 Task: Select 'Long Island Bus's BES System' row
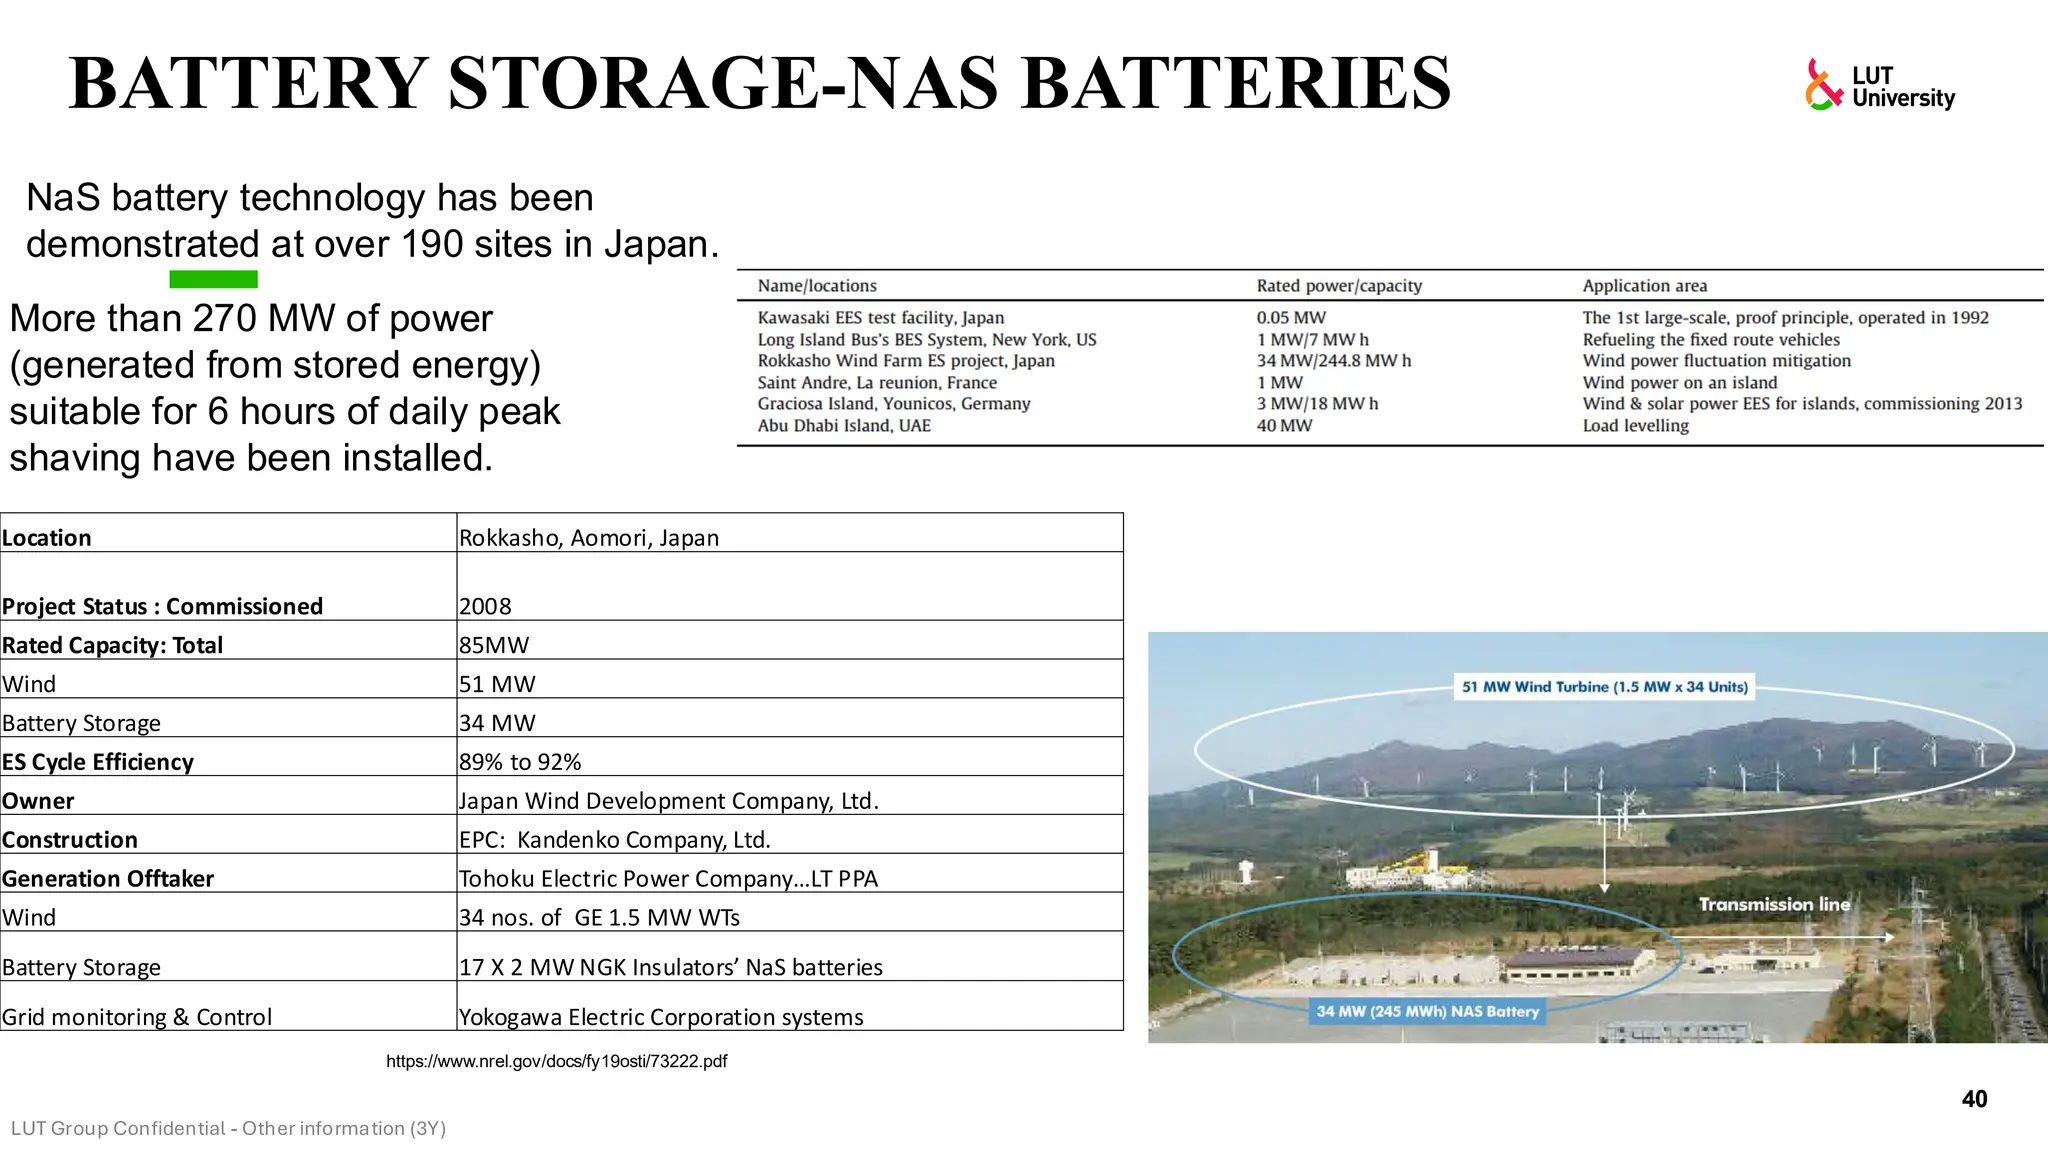[1390, 340]
